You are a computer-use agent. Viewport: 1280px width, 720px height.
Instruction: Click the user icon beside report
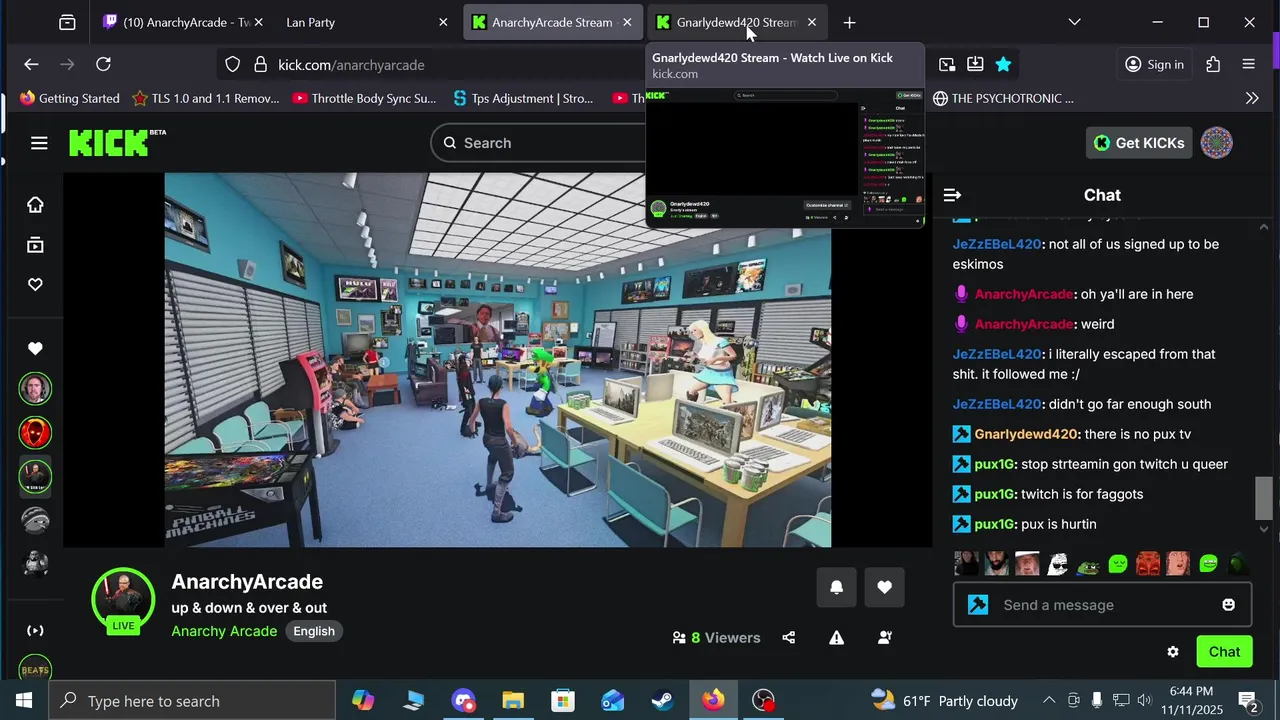[885, 638]
